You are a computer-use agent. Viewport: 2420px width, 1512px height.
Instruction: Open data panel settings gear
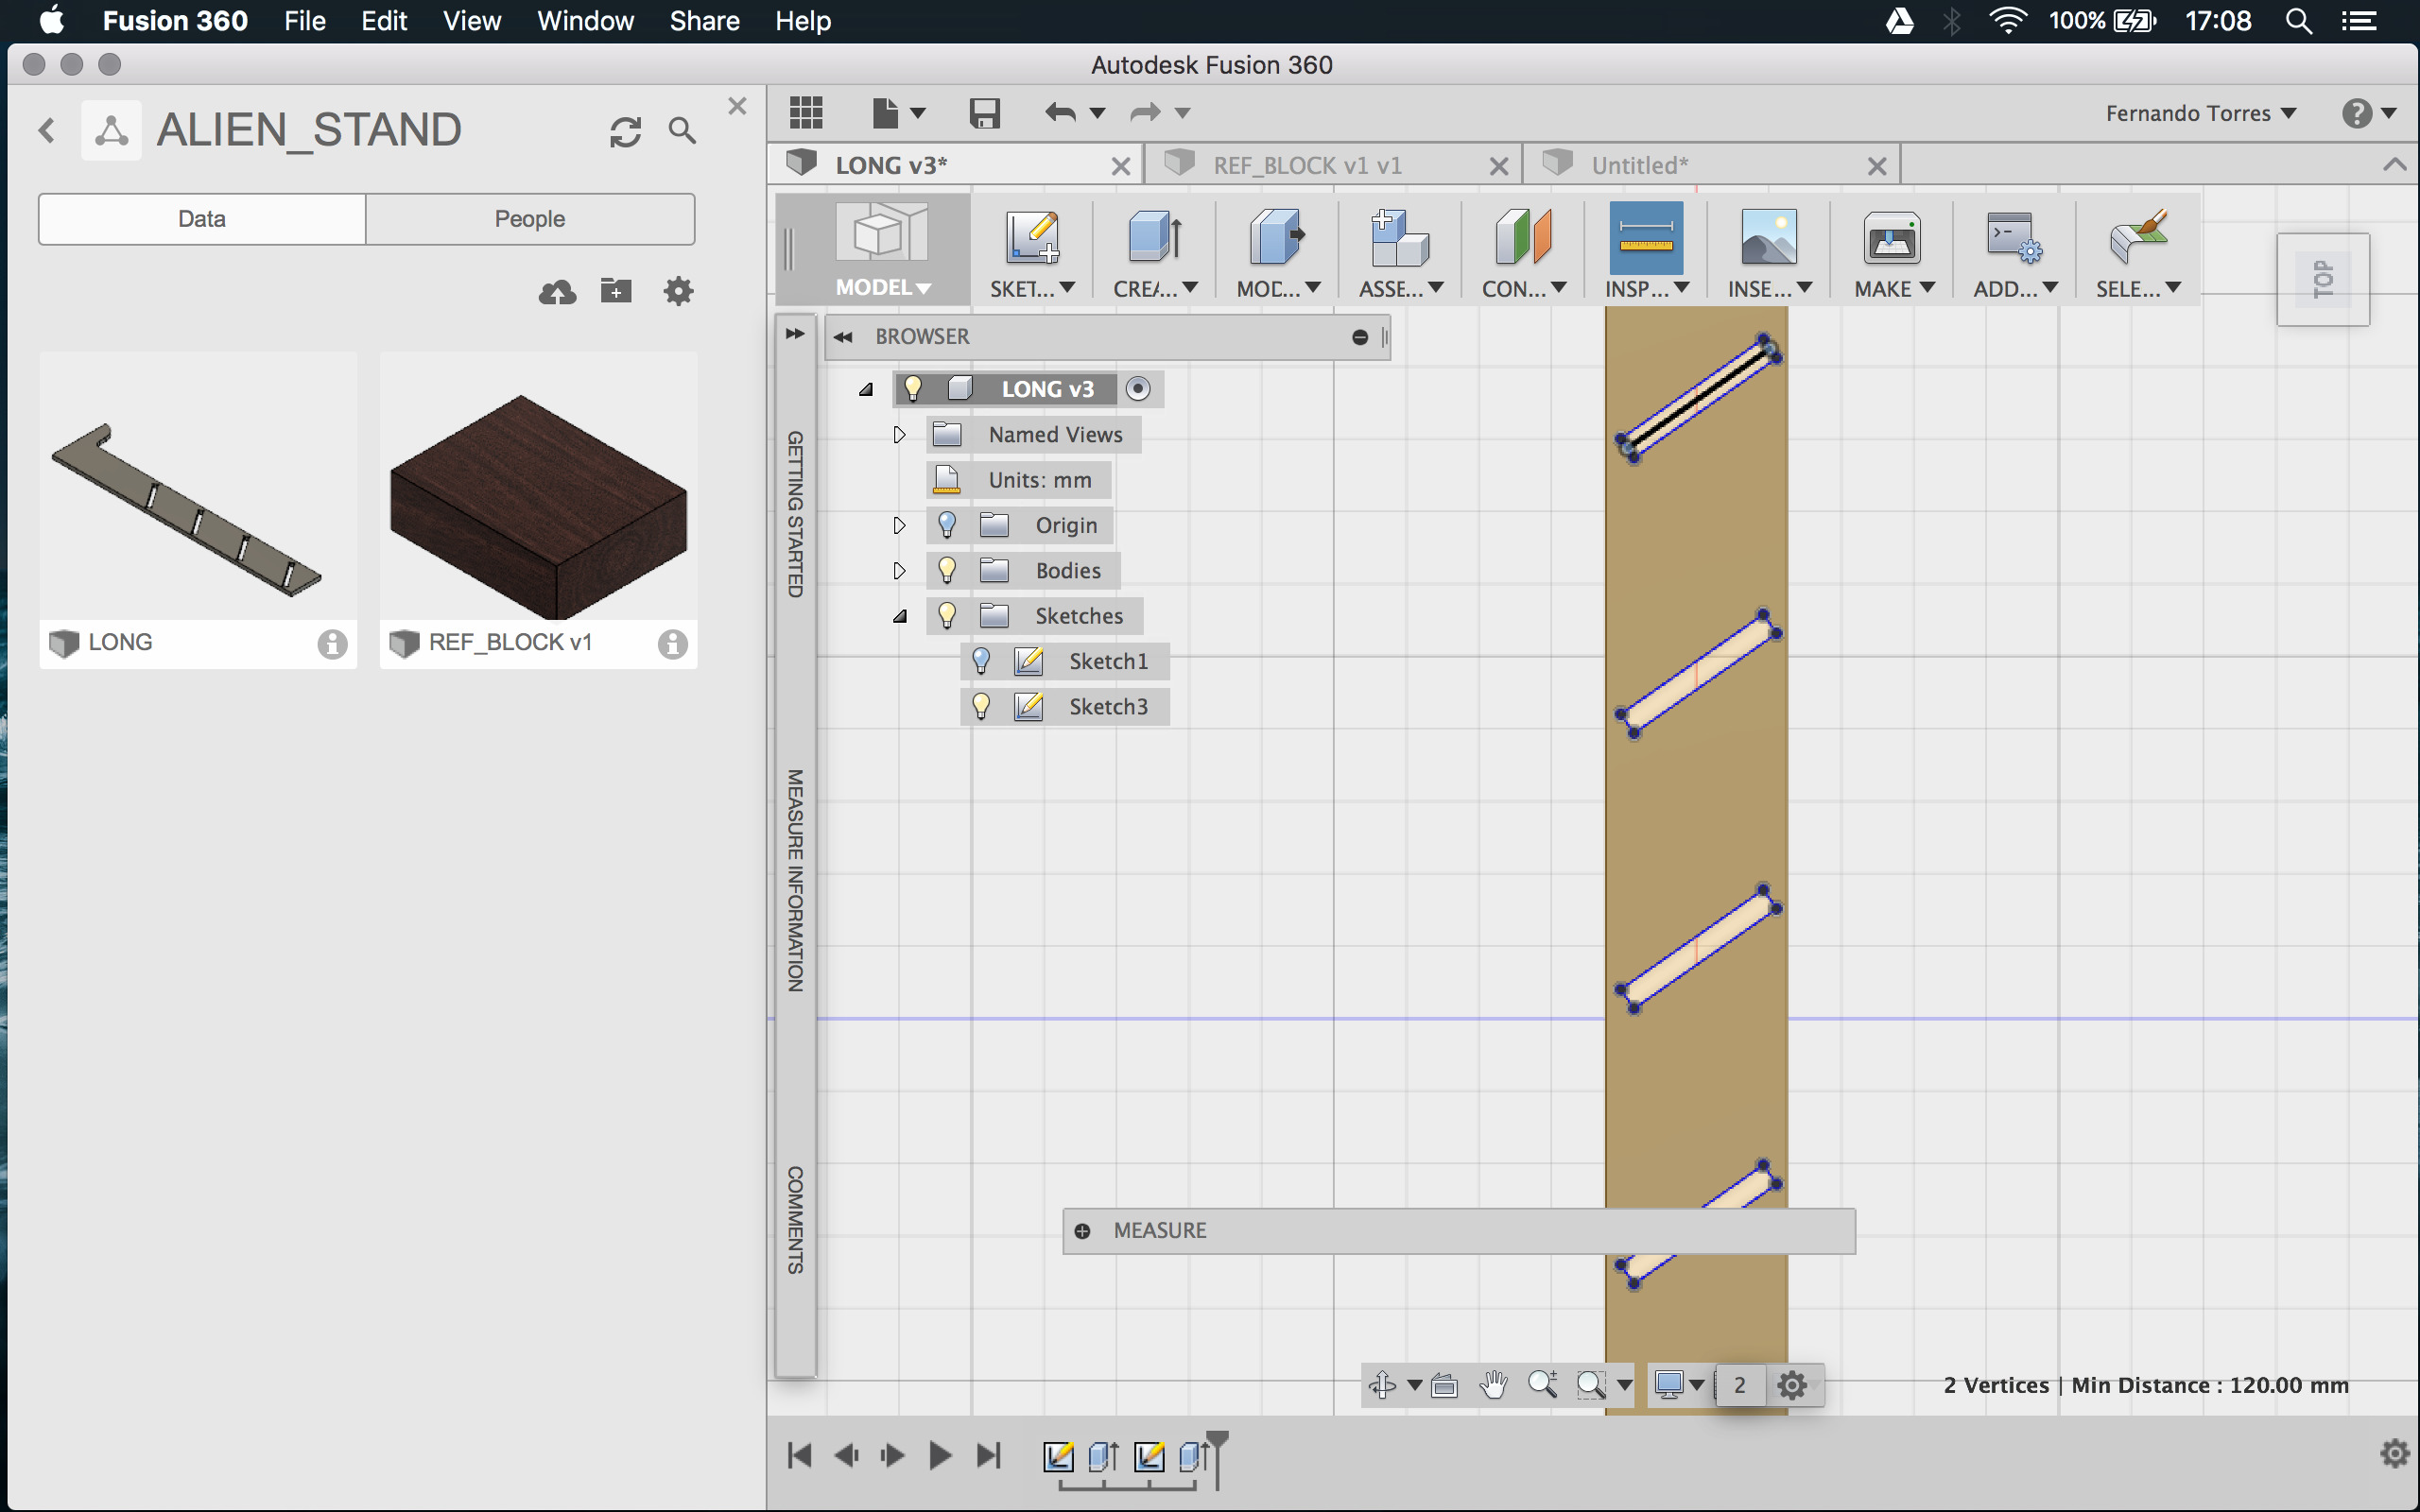(679, 292)
